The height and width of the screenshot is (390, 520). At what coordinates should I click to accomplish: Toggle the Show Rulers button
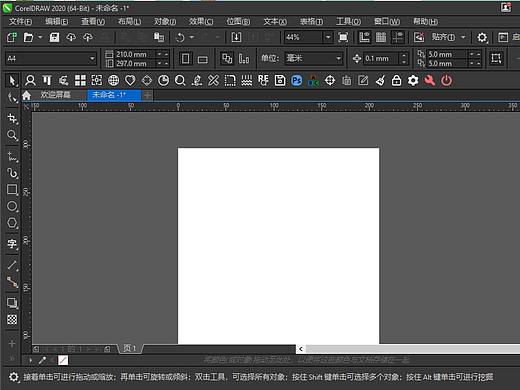click(364, 37)
